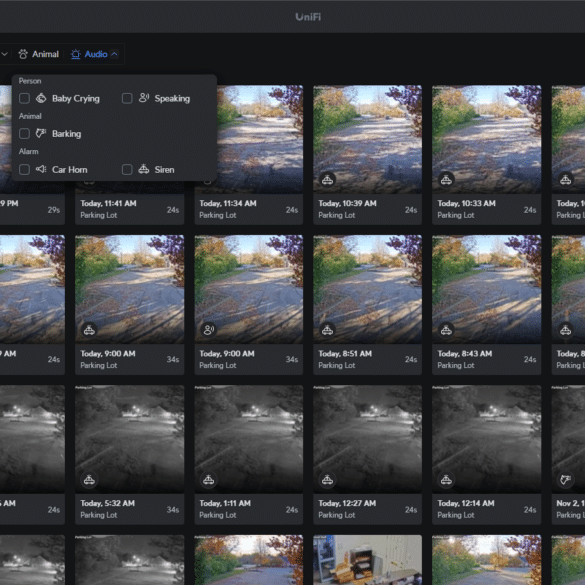Click the Baby Crying icon
Viewport: 585px width, 585px height.
41,98
